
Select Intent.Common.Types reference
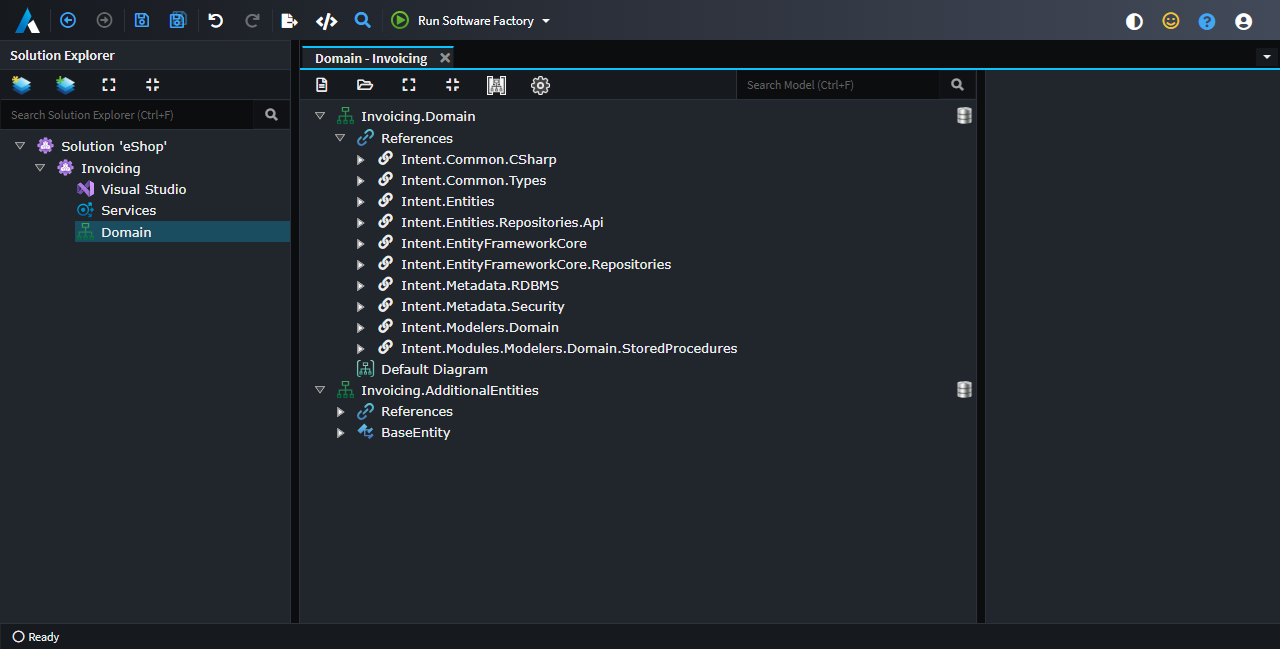click(x=474, y=180)
